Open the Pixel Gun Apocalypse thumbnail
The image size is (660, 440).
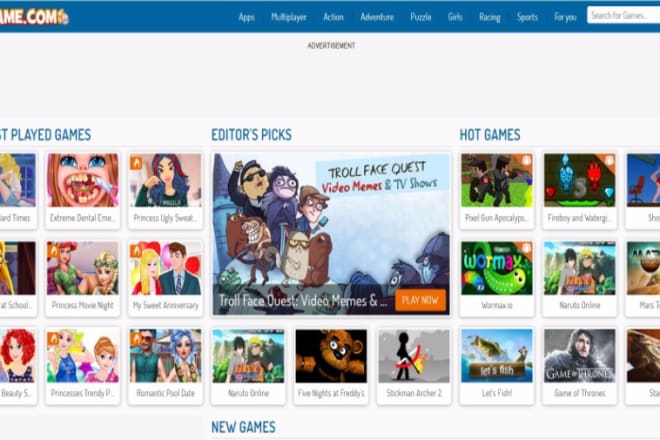497,180
